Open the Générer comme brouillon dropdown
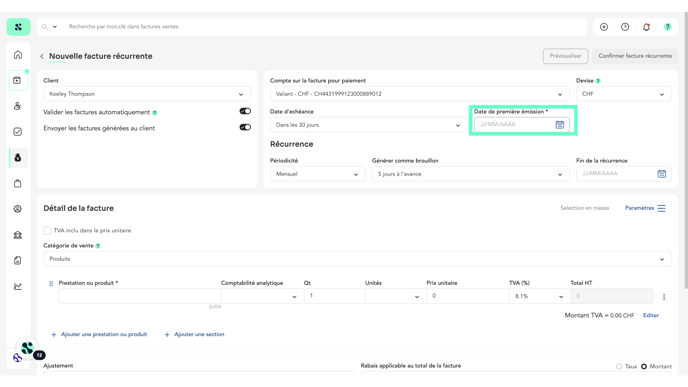The image size is (688, 387). pos(470,174)
